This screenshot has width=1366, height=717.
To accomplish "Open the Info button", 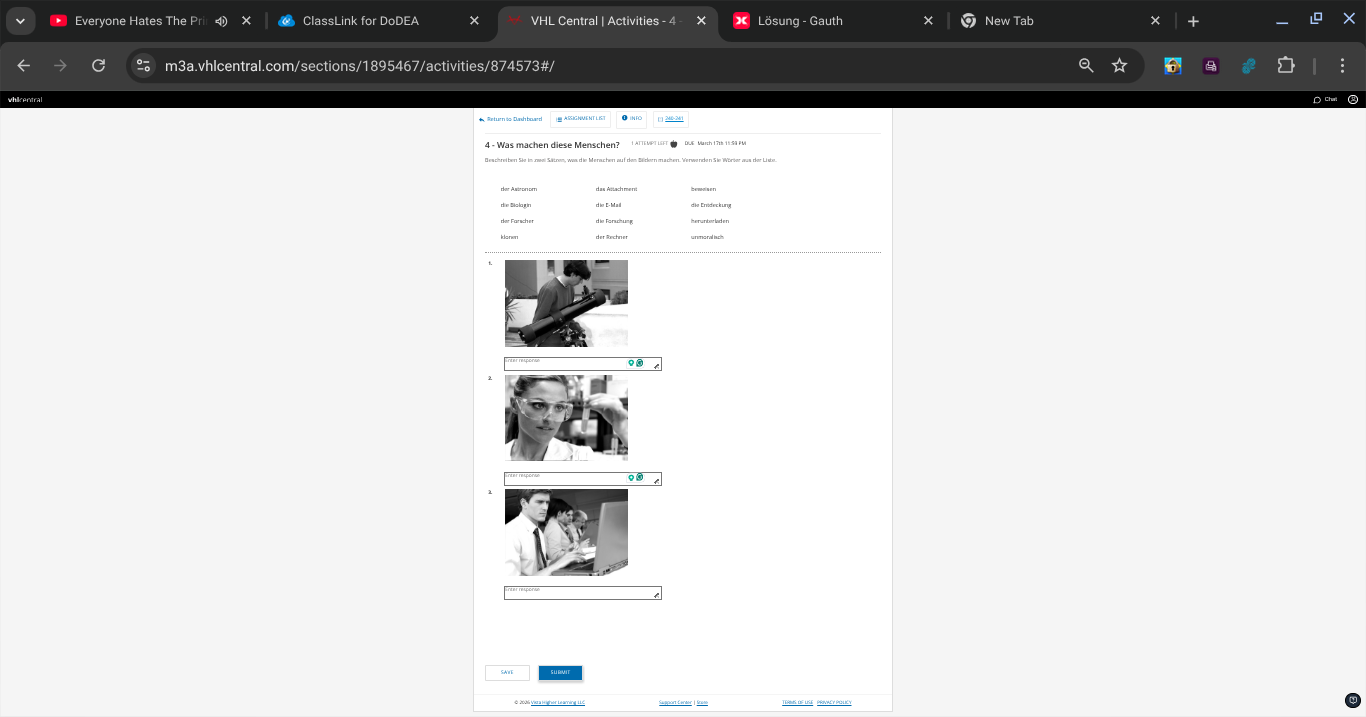I will tap(631, 119).
